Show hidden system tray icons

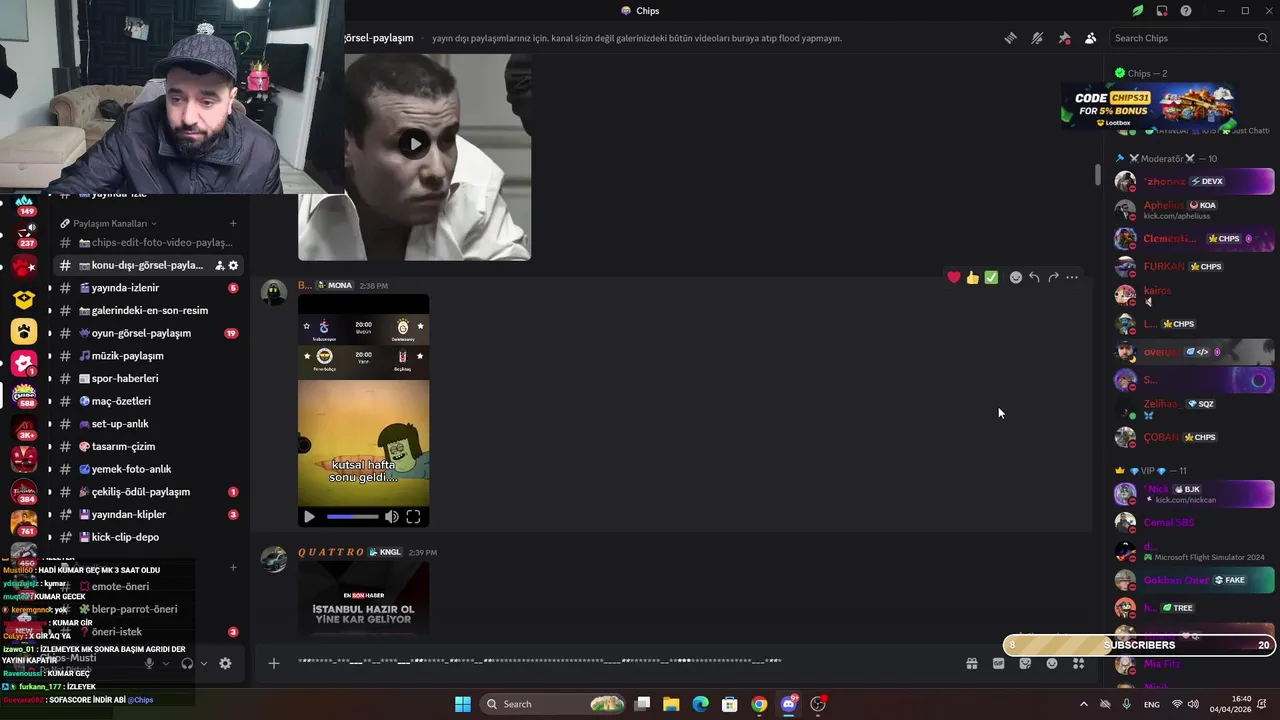click(1083, 704)
